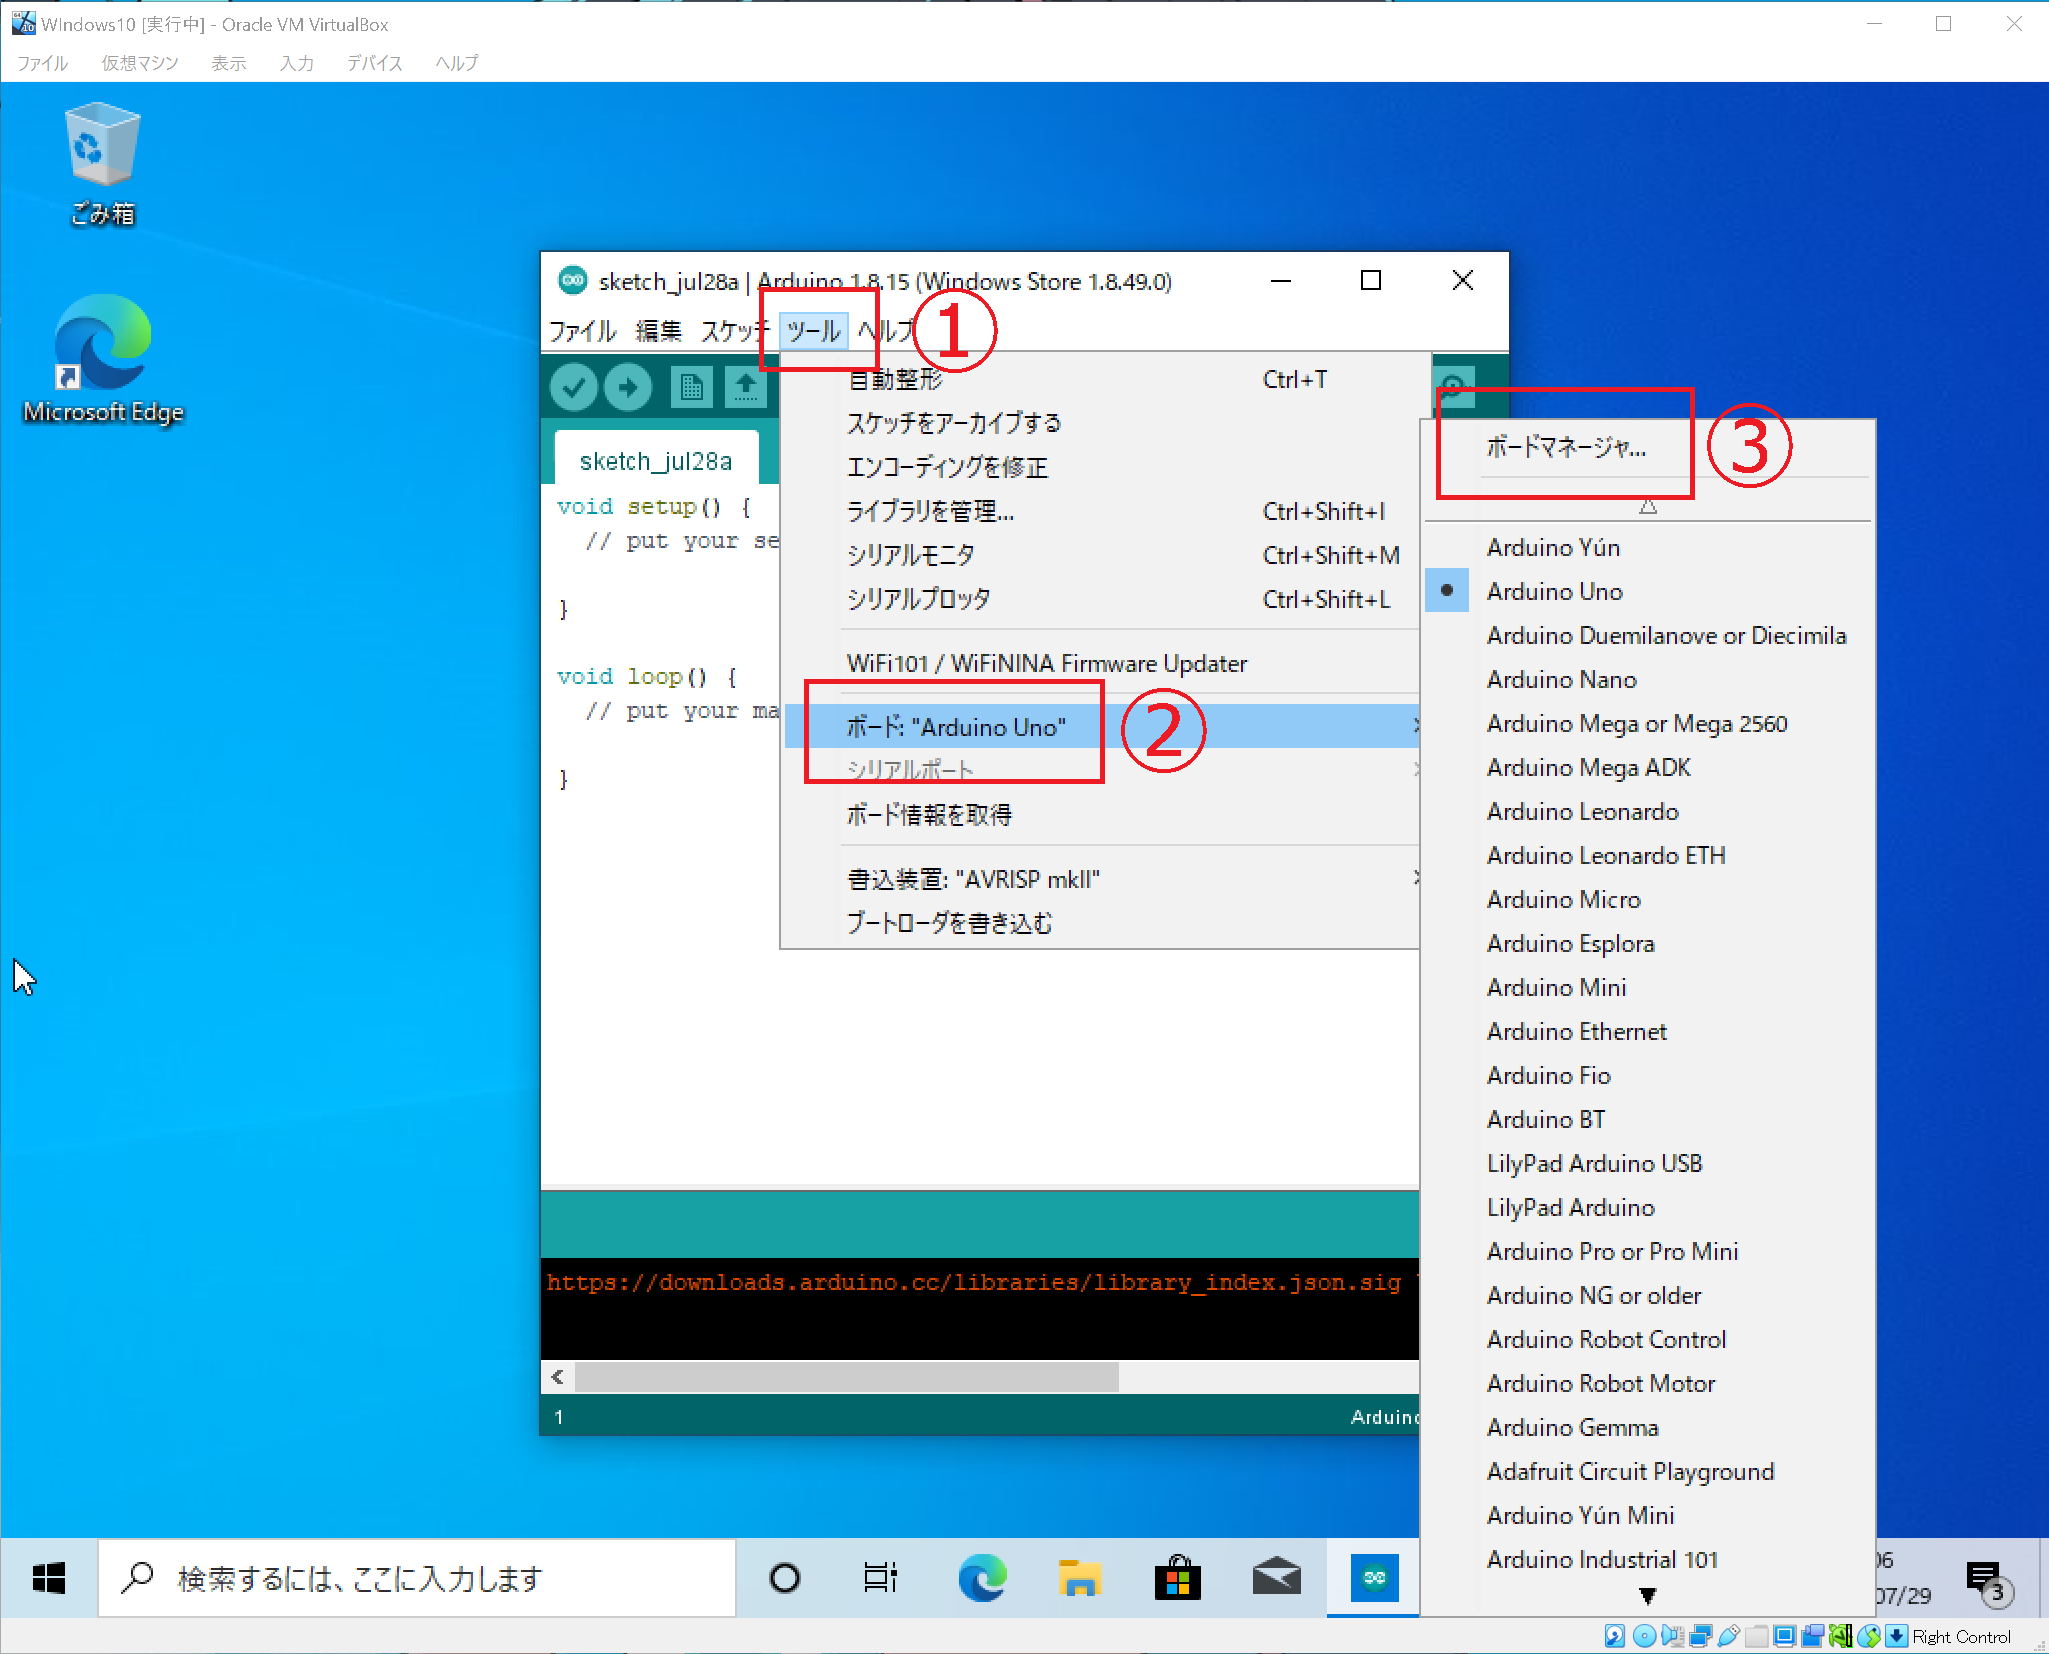The image size is (2049, 1654).
Task: Open the ファイル menu in Arduino
Action: [582, 331]
